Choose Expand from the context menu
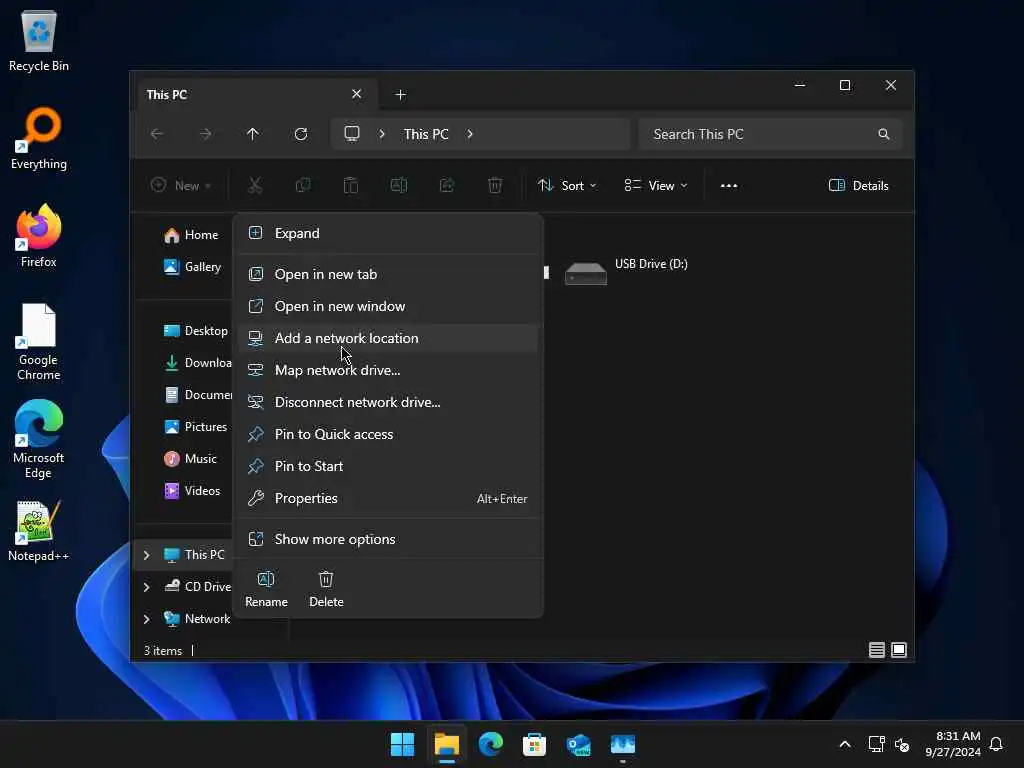 (x=388, y=233)
